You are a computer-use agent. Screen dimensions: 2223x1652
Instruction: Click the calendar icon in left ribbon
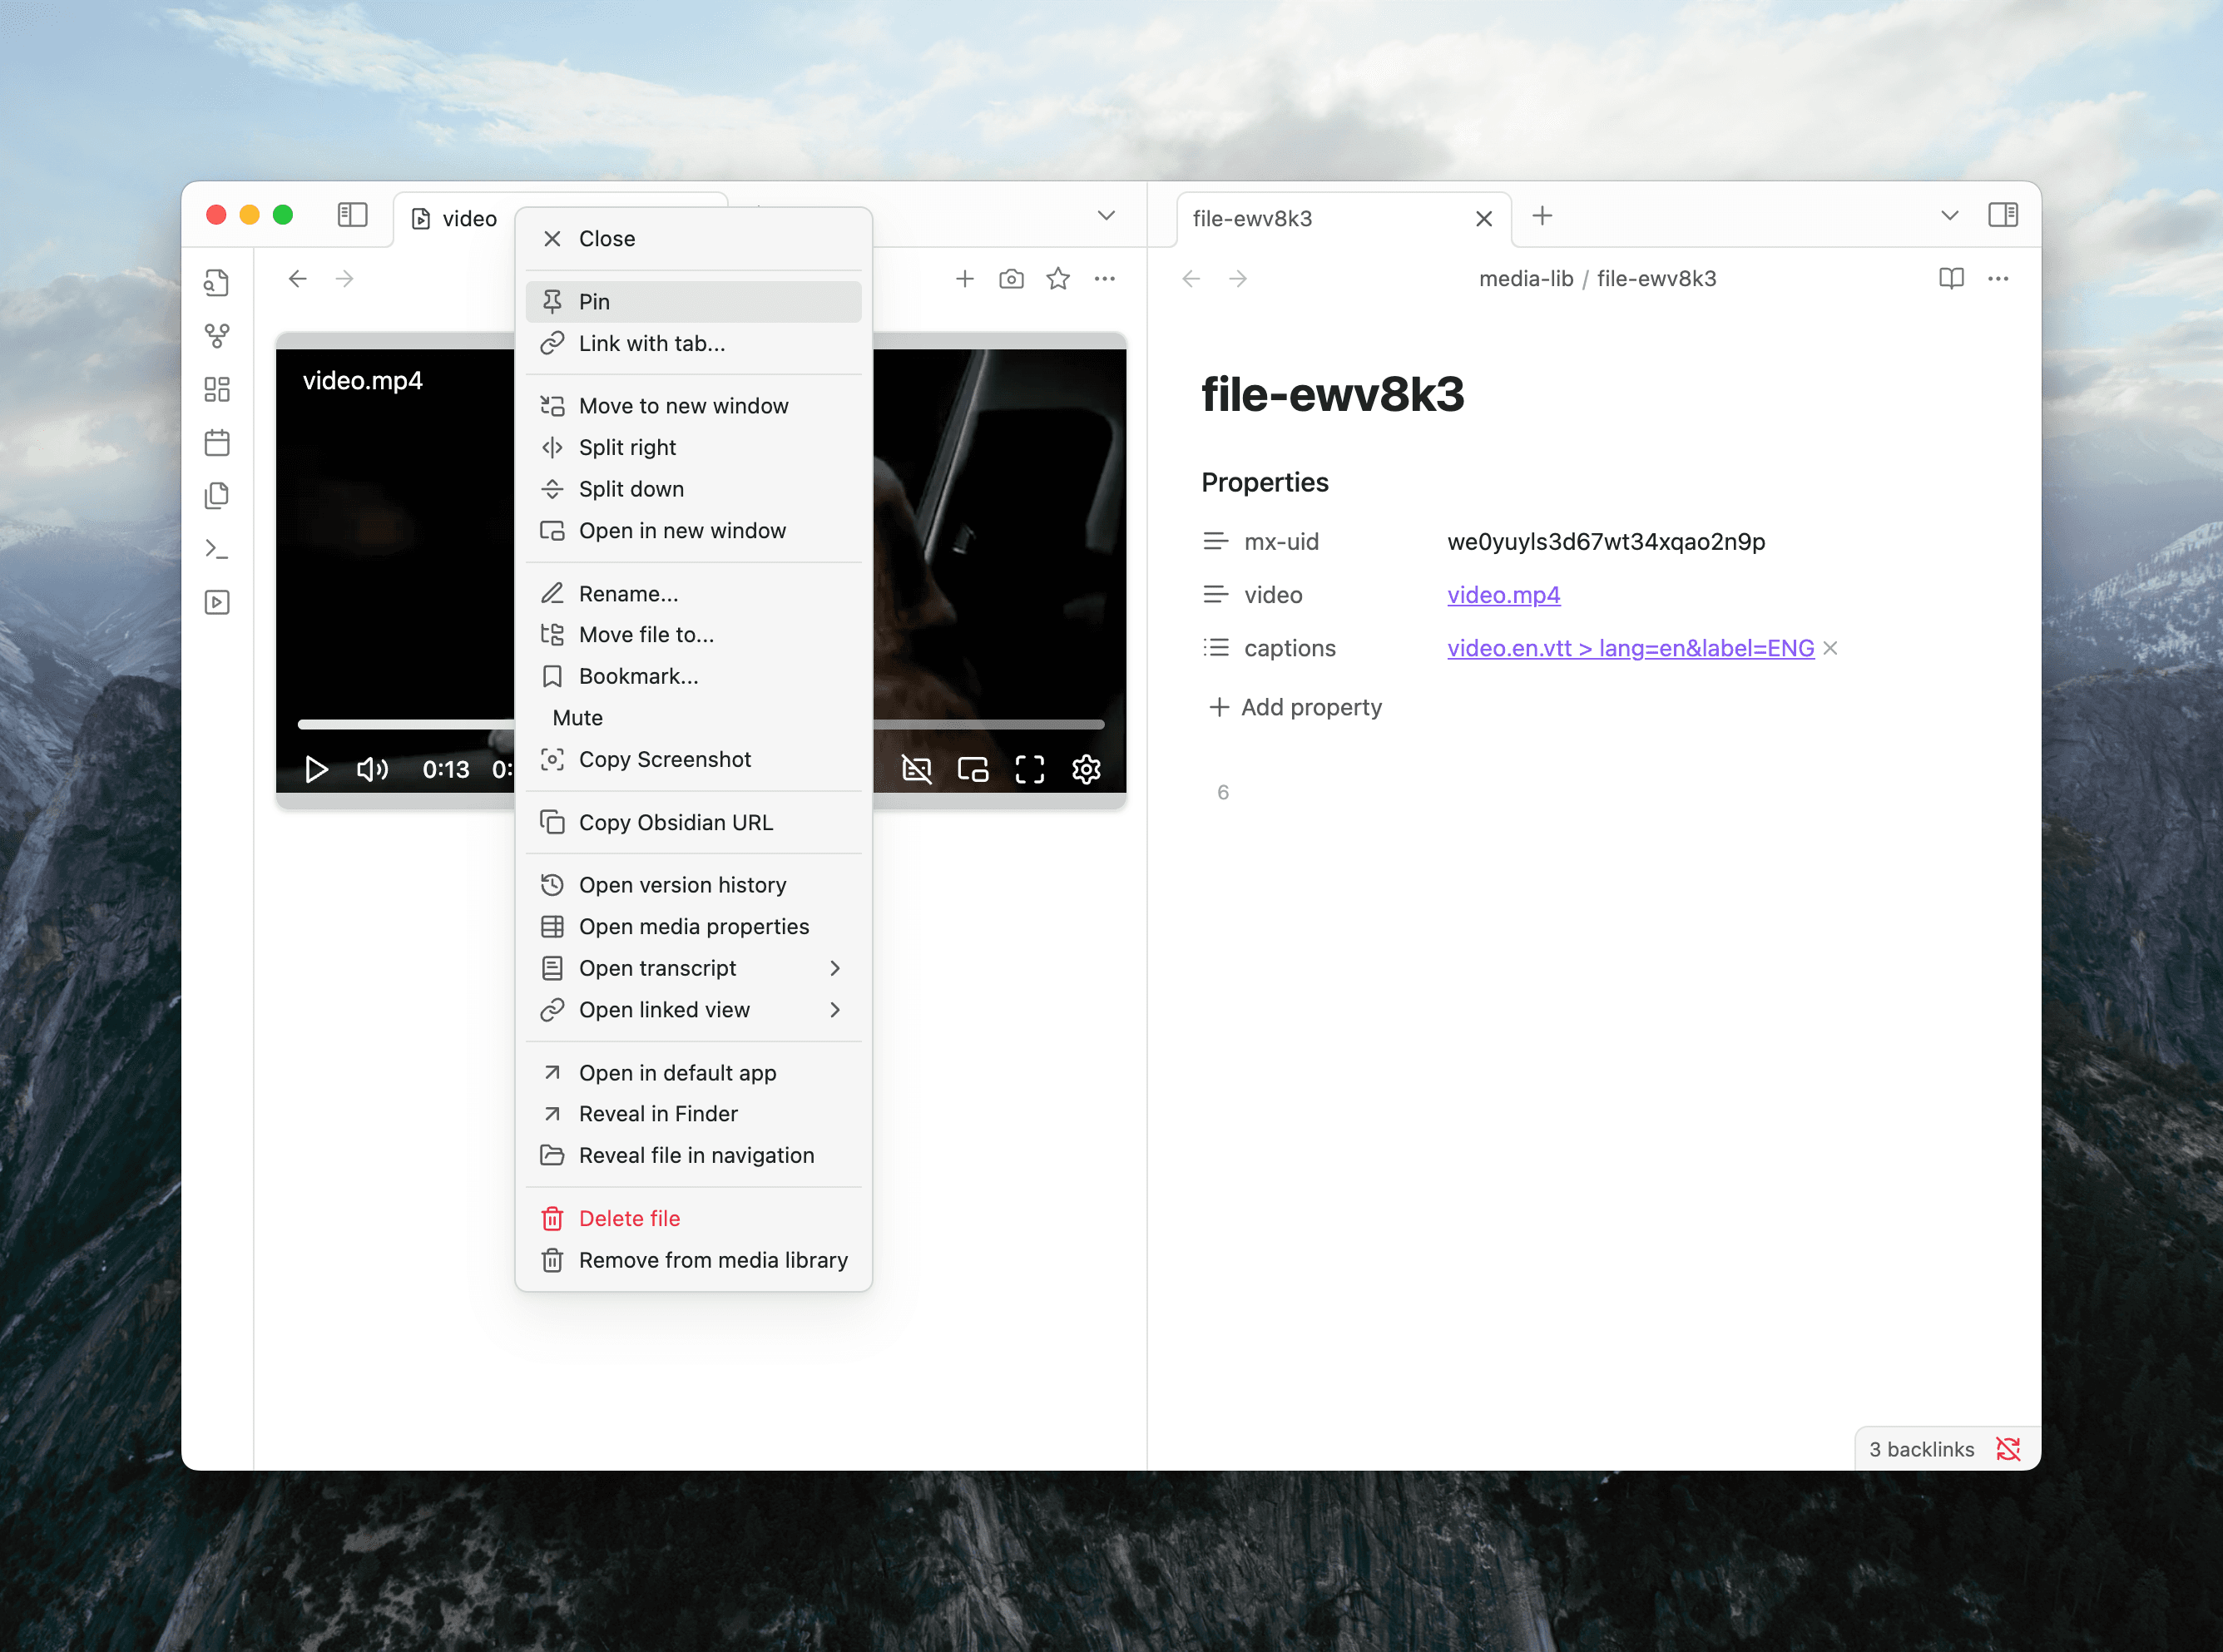point(217,442)
